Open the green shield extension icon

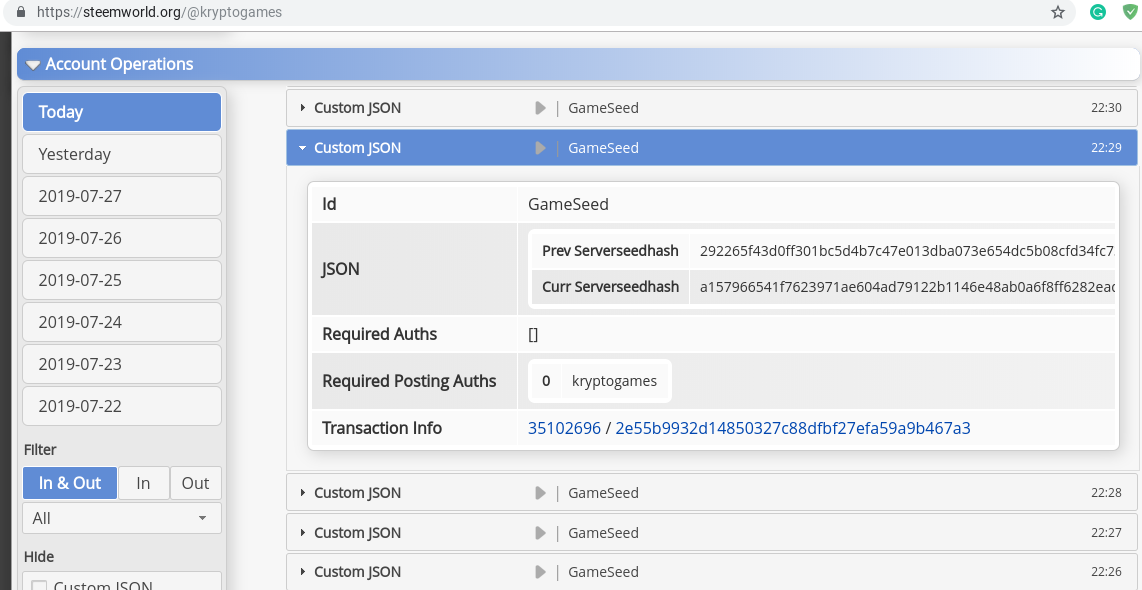(1130, 13)
